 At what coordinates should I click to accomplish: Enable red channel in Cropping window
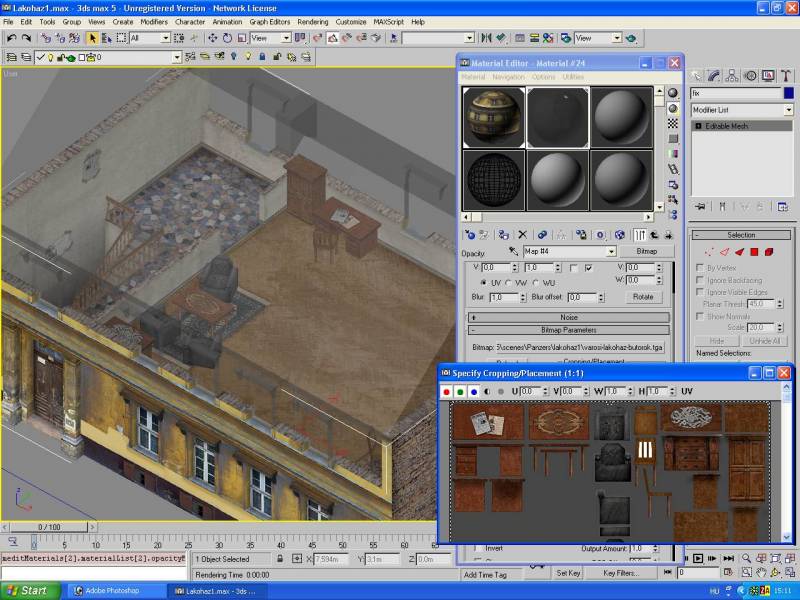447,391
